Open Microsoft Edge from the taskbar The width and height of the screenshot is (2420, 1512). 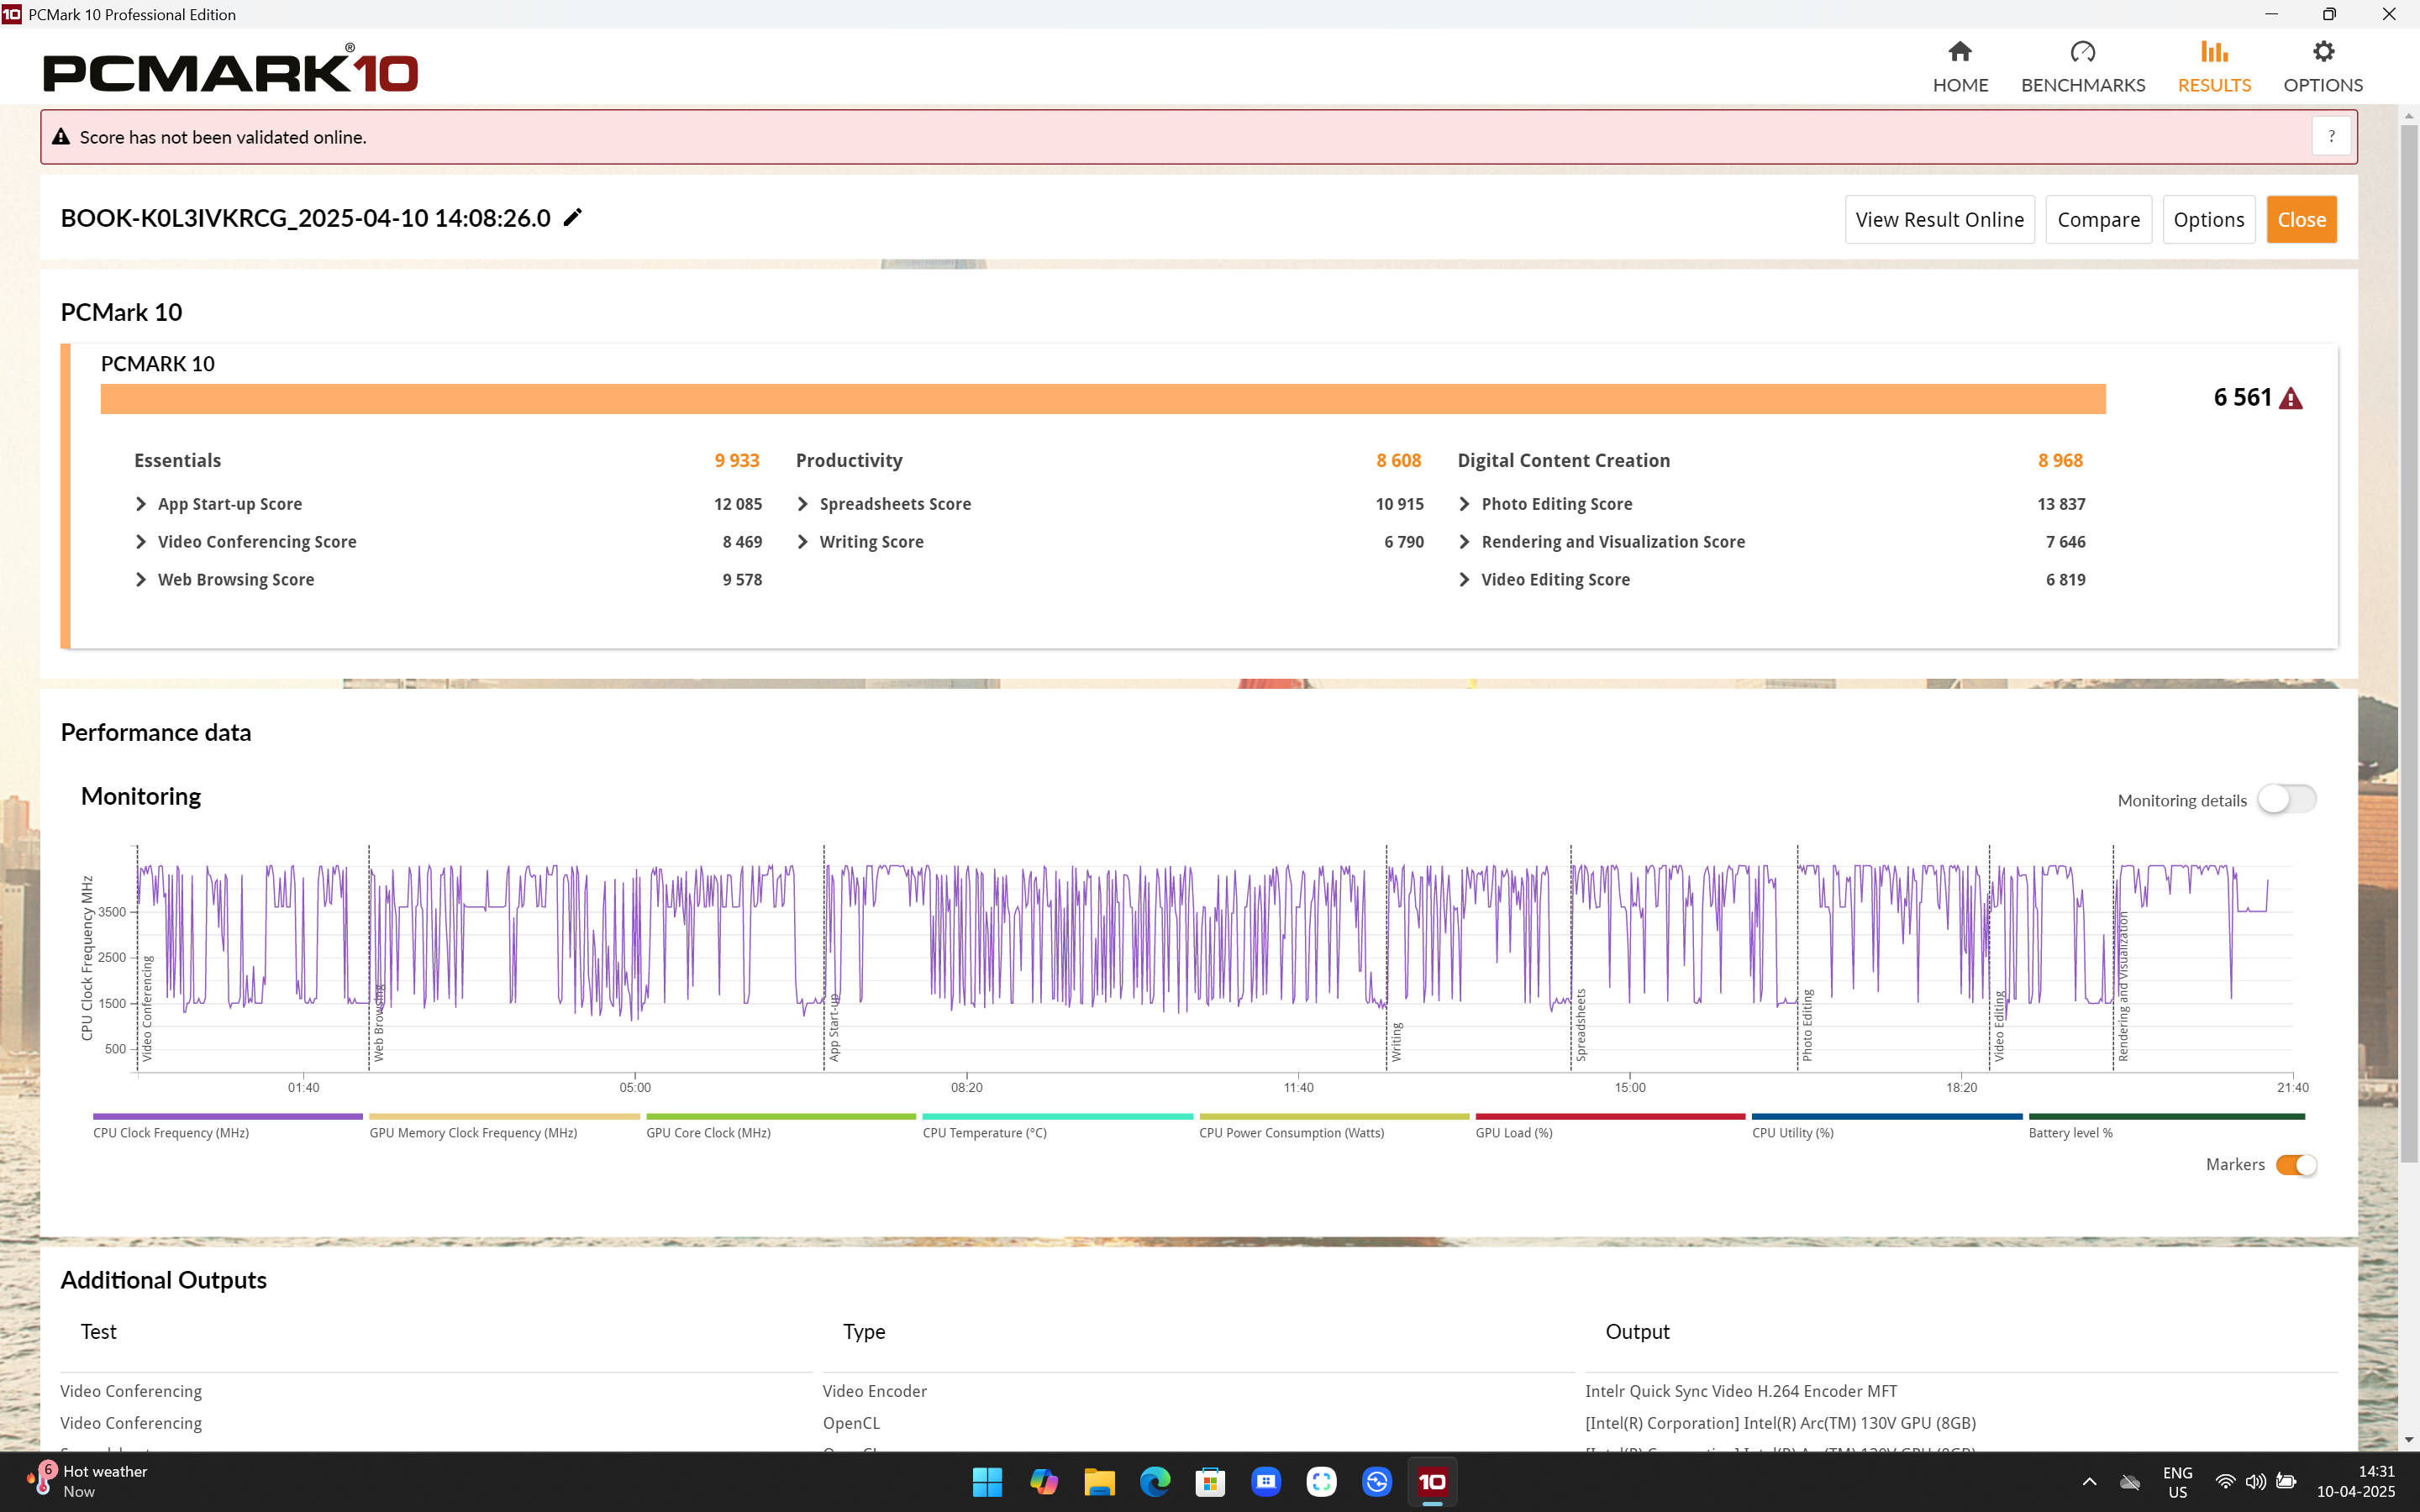tap(1155, 1482)
